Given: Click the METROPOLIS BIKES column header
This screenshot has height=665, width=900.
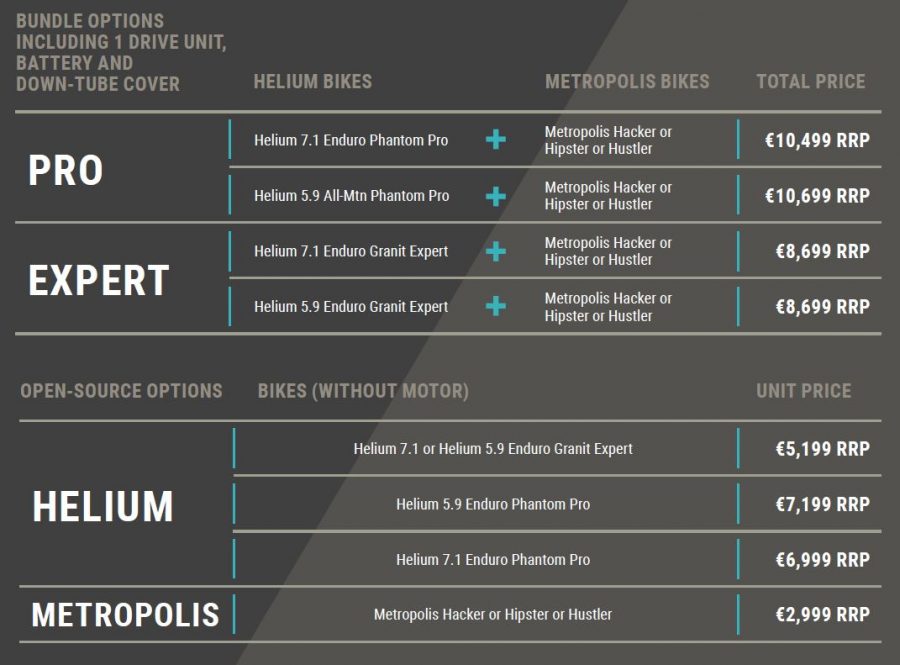Looking at the screenshot, I should pyautogui.click(x=627, y=81).
